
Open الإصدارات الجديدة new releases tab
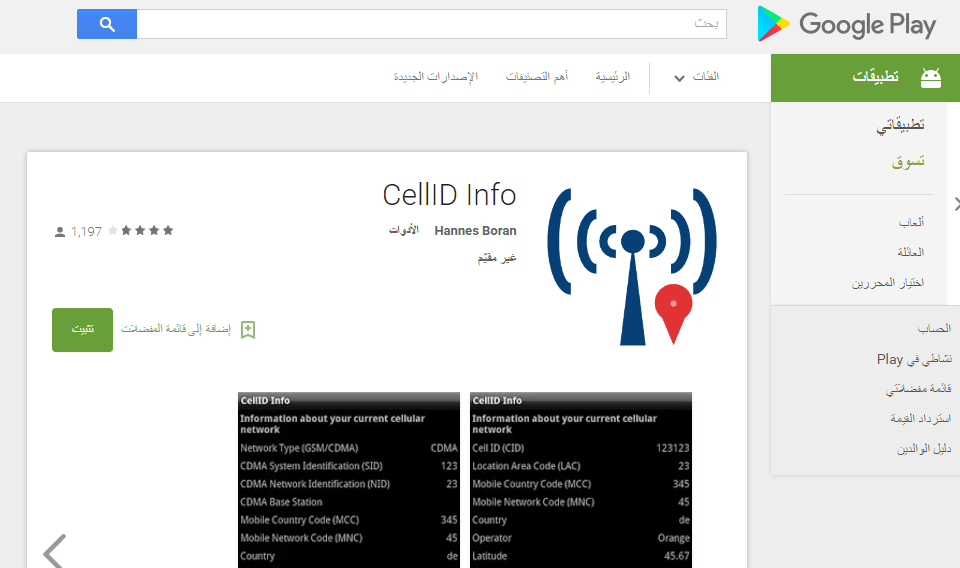tap(435, 77)
